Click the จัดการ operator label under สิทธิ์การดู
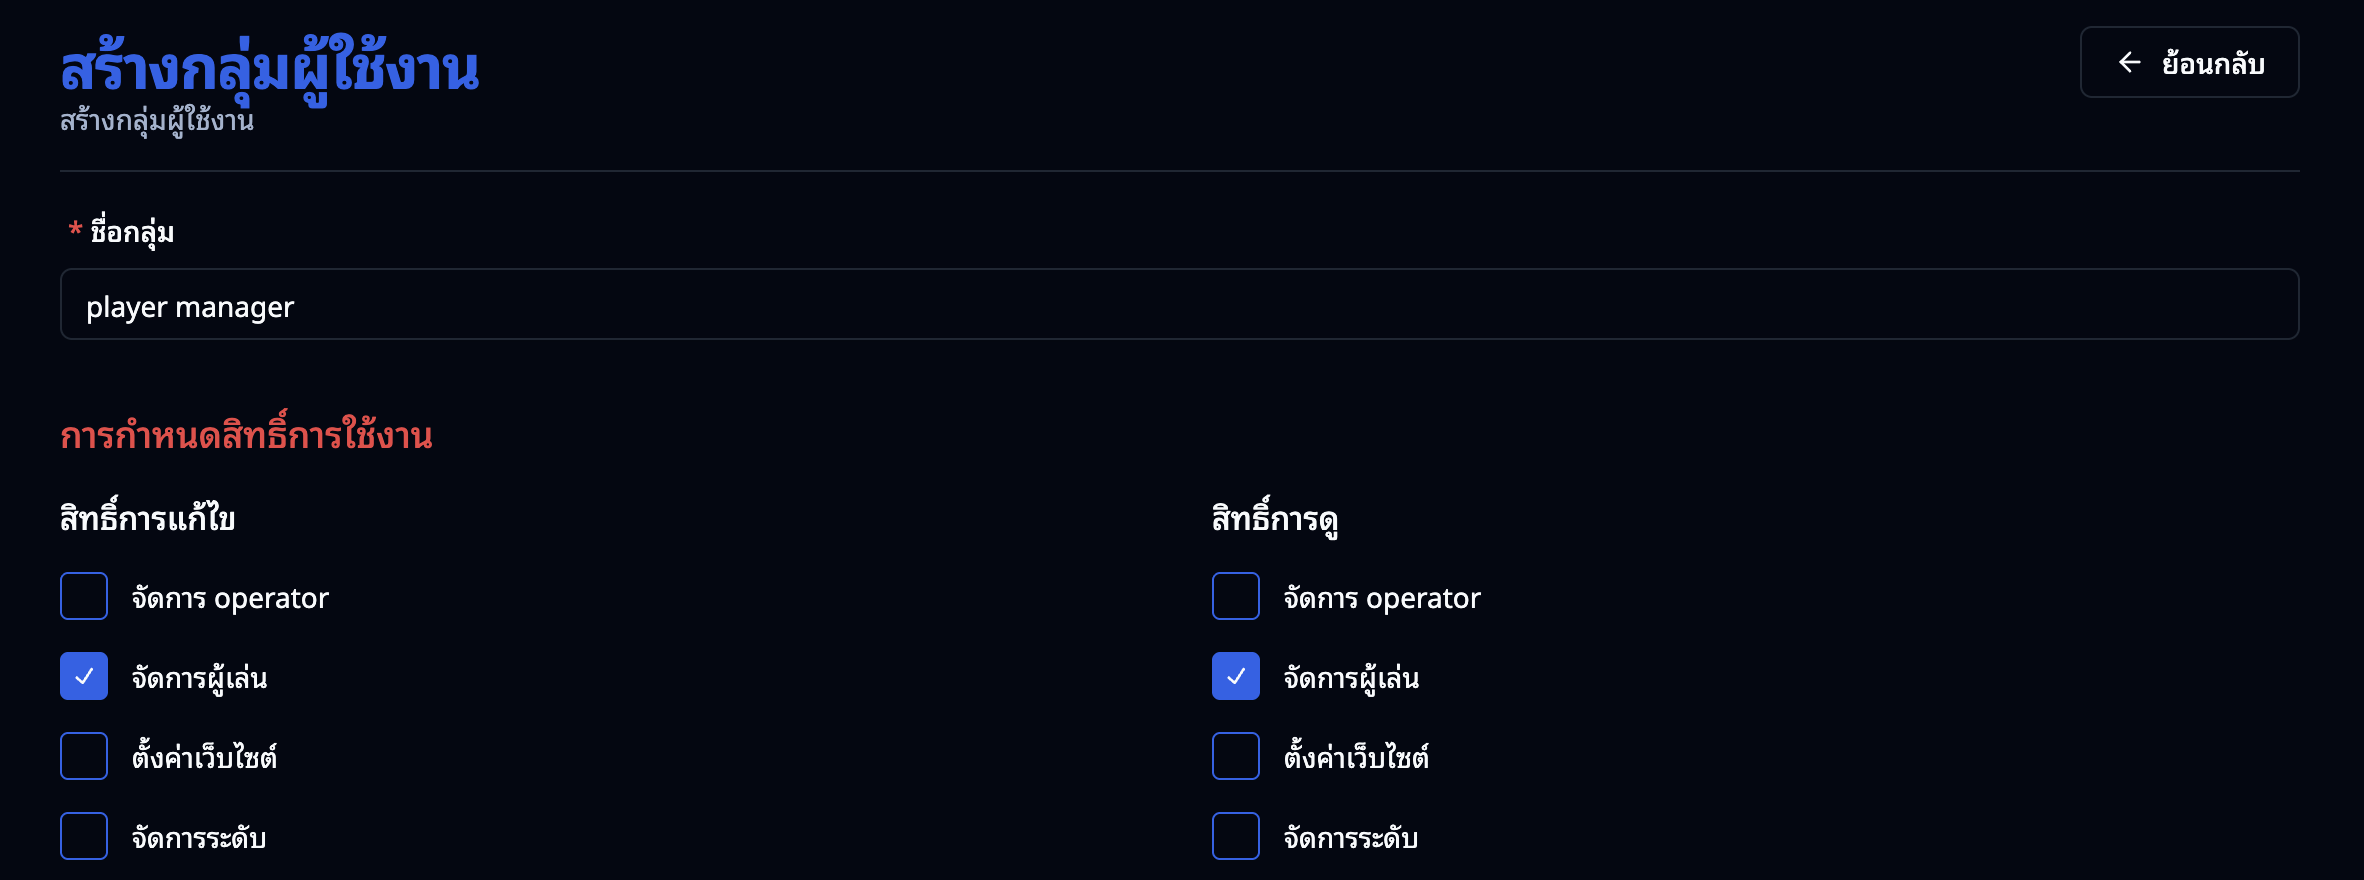This screenshot has width=2364, height=880. 1381,597
